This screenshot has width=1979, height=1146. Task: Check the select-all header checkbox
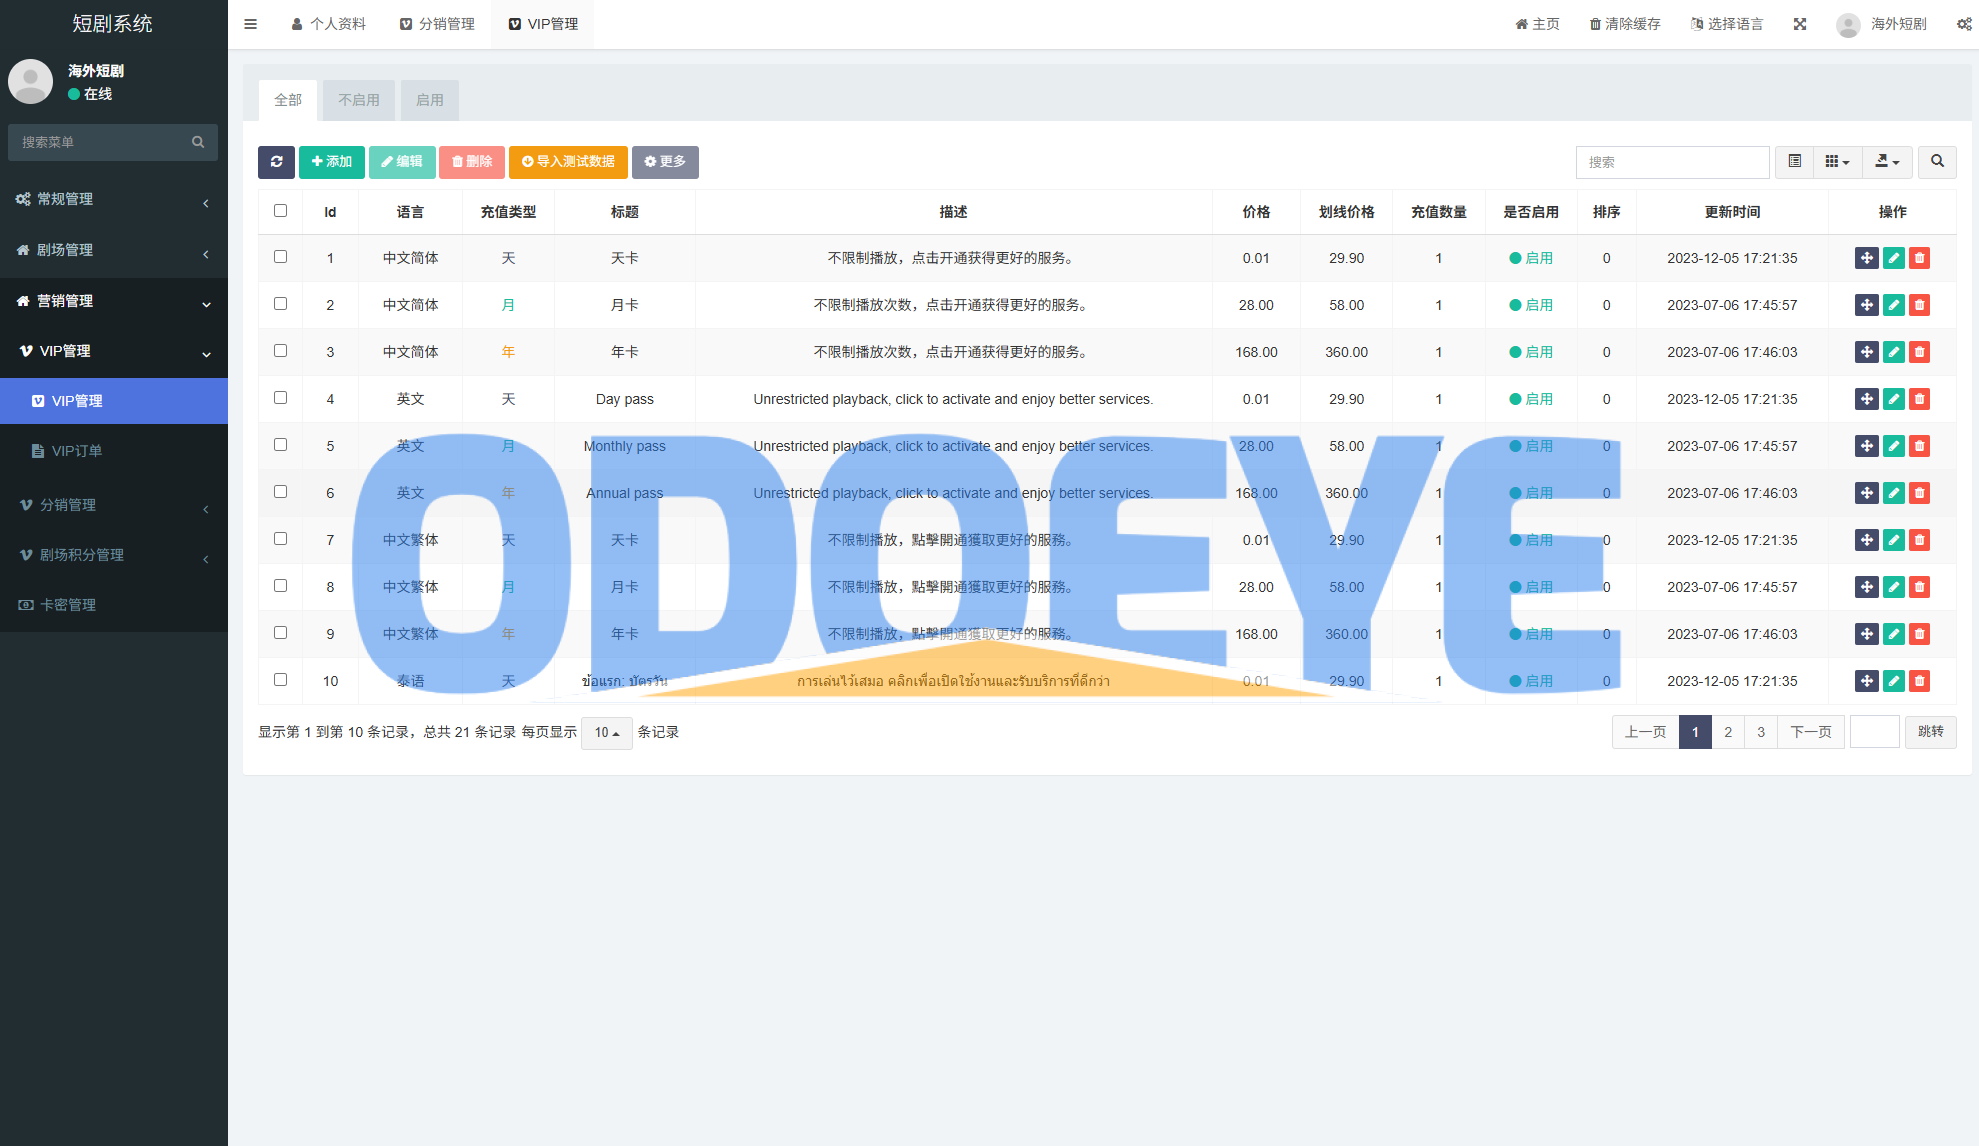point(280,211)
